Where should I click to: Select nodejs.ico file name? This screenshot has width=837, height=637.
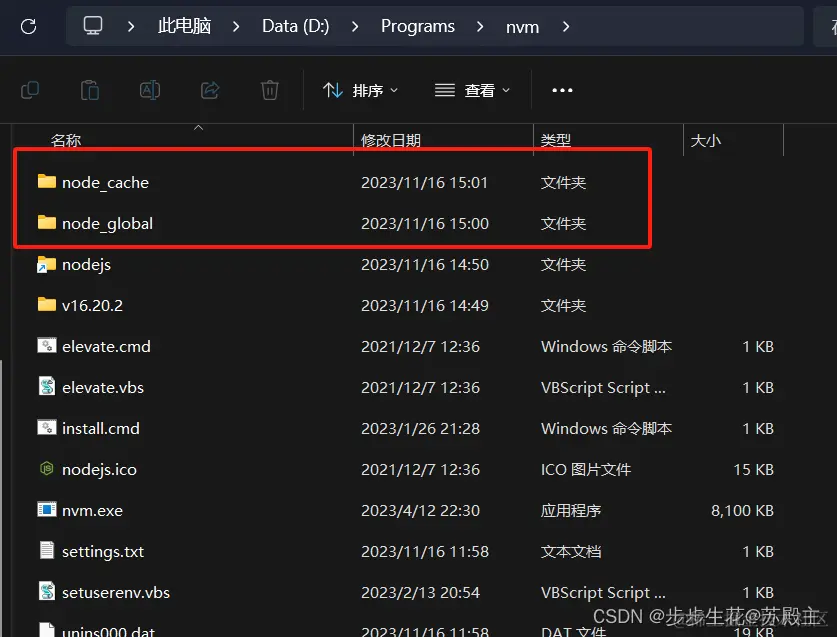pos(99,469)
